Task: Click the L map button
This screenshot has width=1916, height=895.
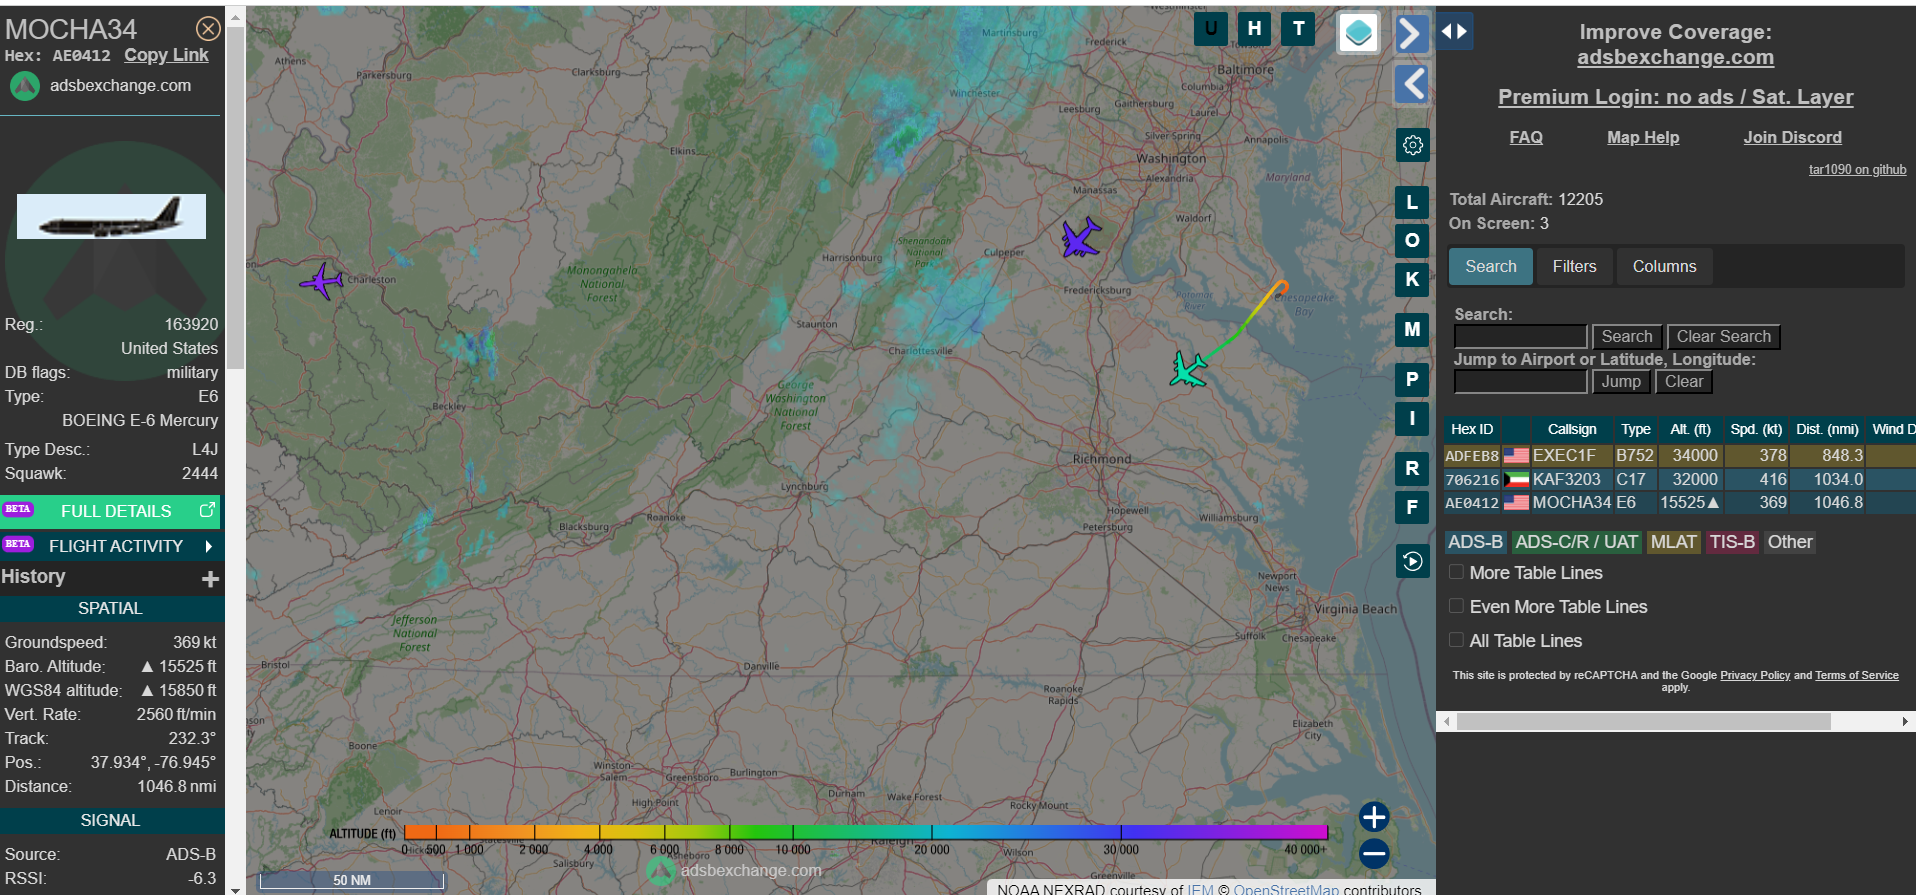Action: coord(1412,202)
